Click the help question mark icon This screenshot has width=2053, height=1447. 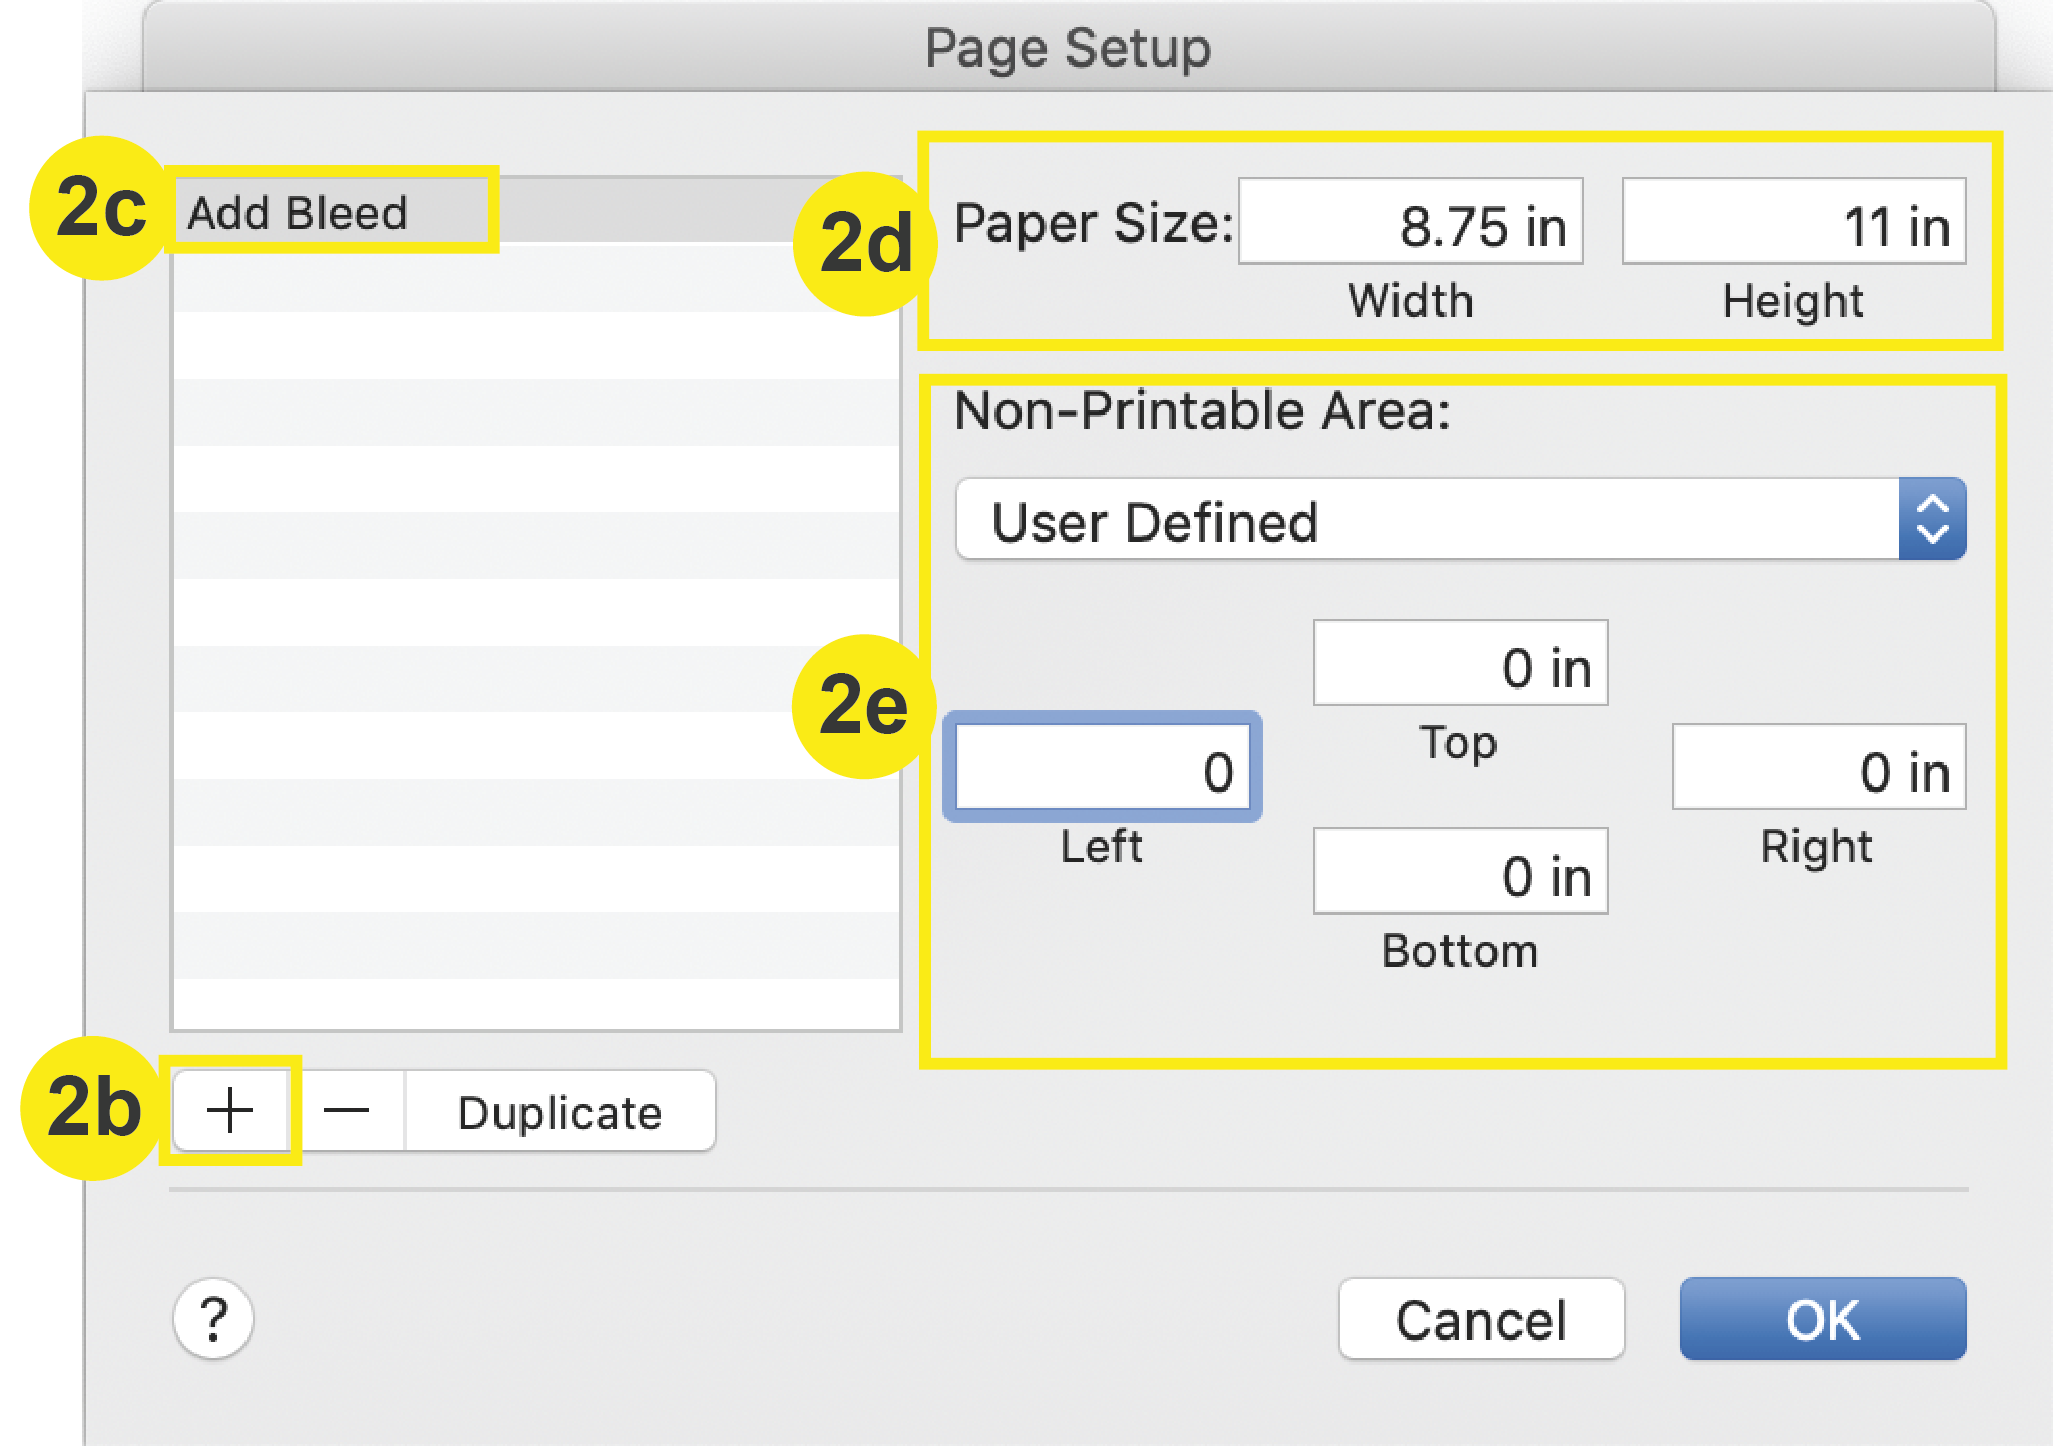click(213, 1320)
